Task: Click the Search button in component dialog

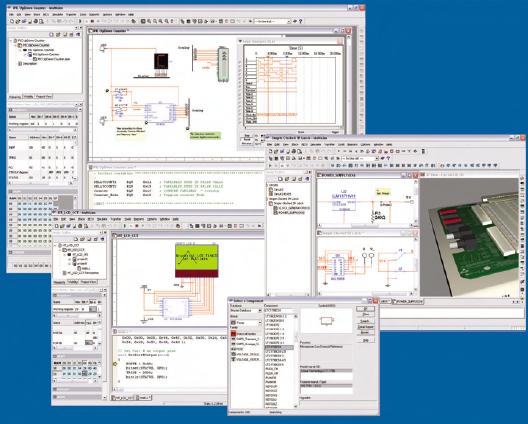Action: pyautogui.click(x=365, y=321)
